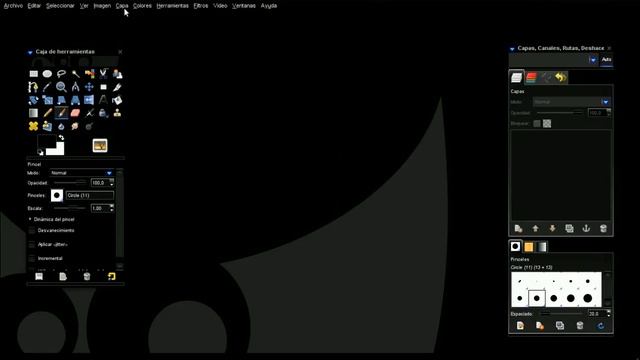Select the Measure compass tool
This screenshot has width=640, height=360.
(76, 87)
